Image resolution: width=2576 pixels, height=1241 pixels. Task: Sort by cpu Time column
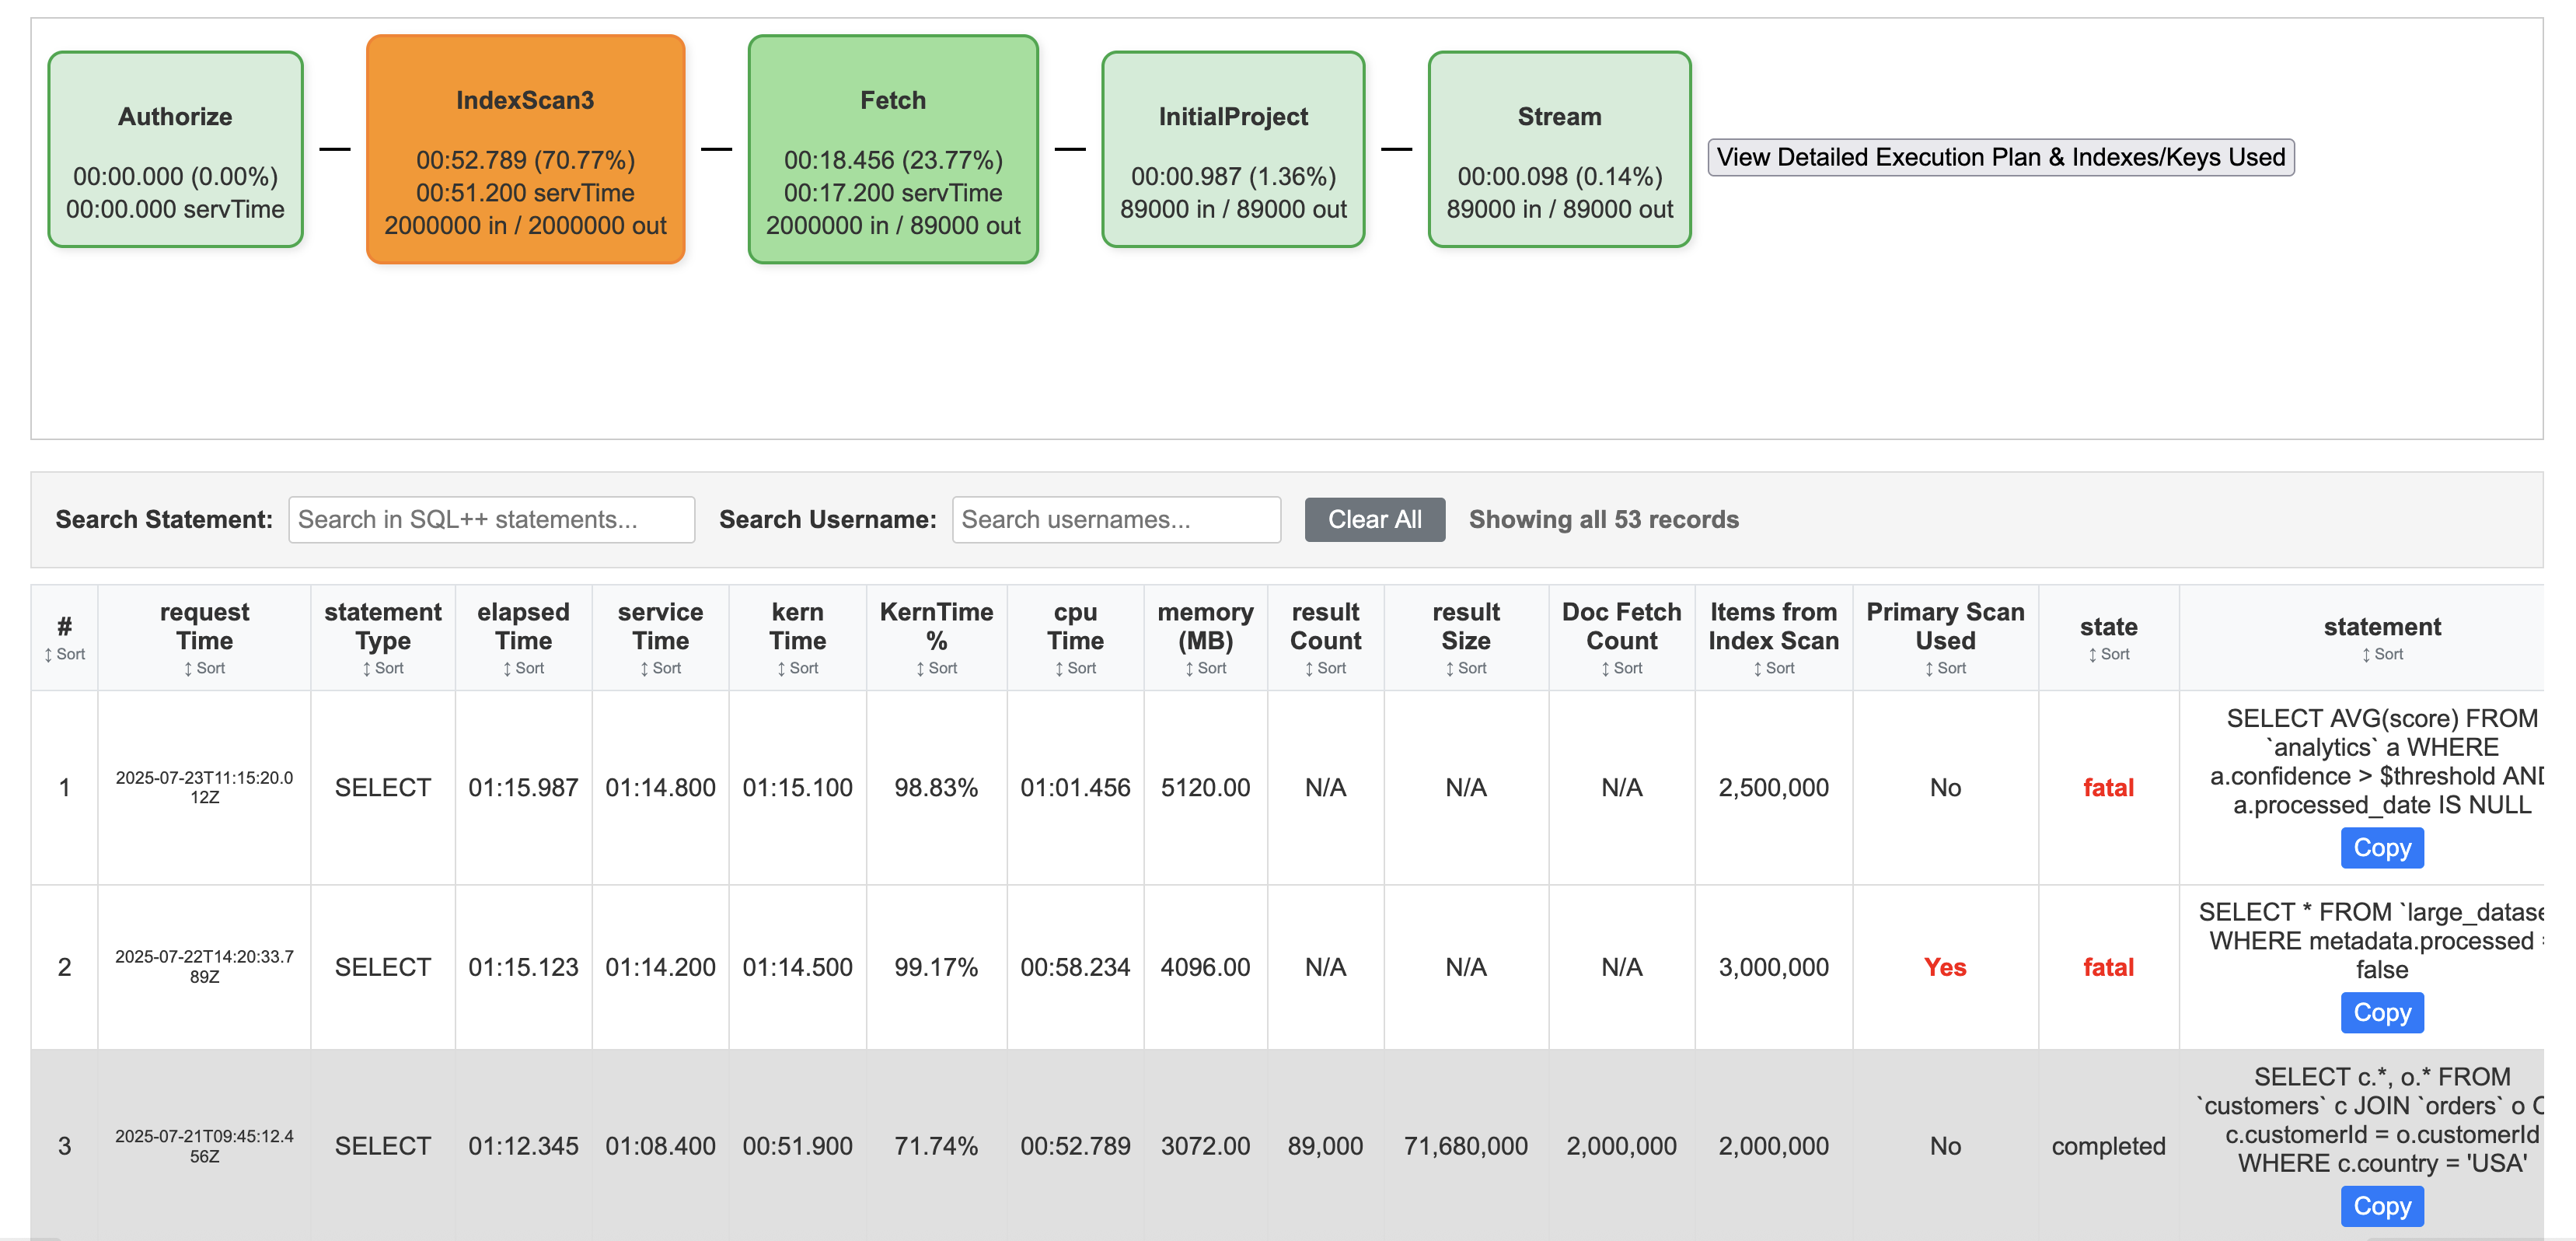coord(1075,668)
